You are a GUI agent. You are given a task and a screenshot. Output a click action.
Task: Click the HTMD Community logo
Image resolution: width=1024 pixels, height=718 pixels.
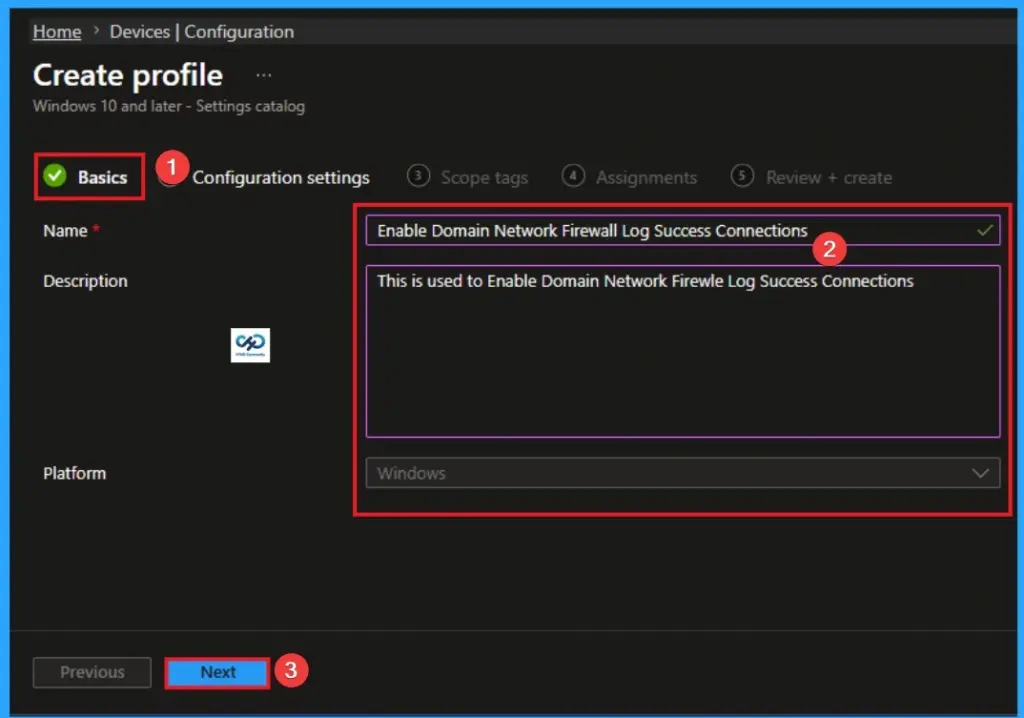pyautogui.click(x=250, y=344)
